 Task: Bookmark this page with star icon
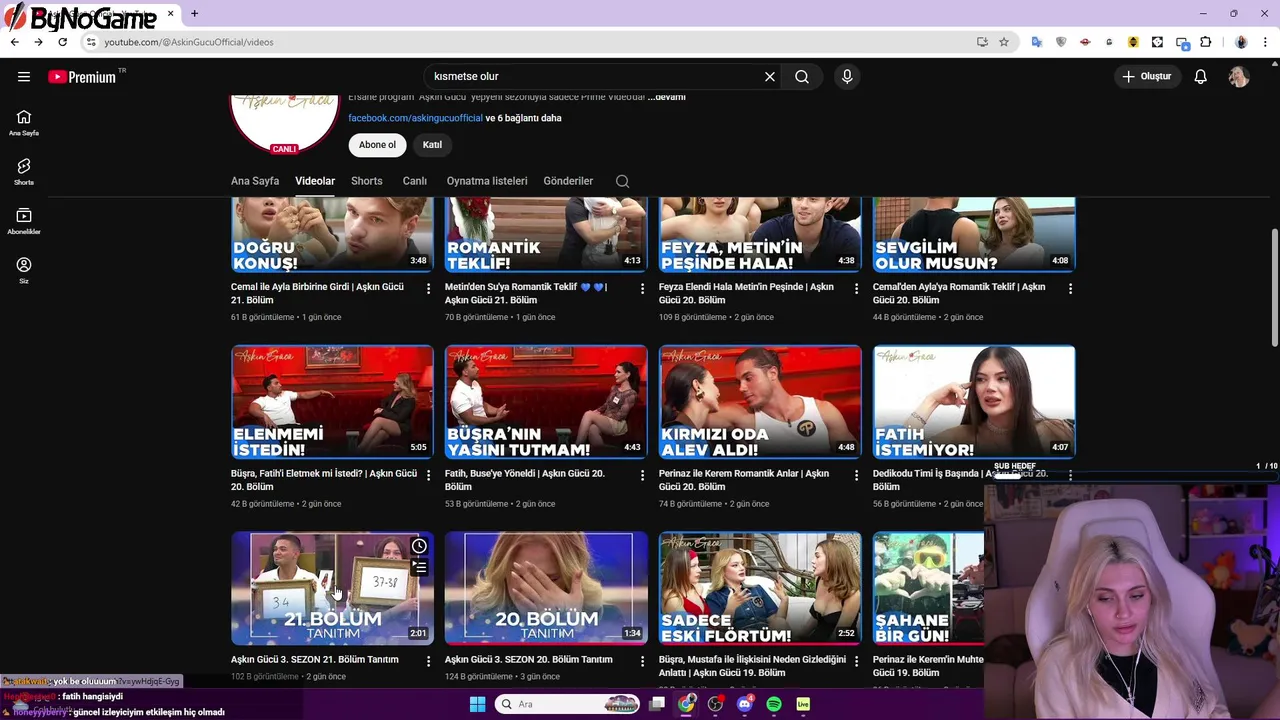1004,42
